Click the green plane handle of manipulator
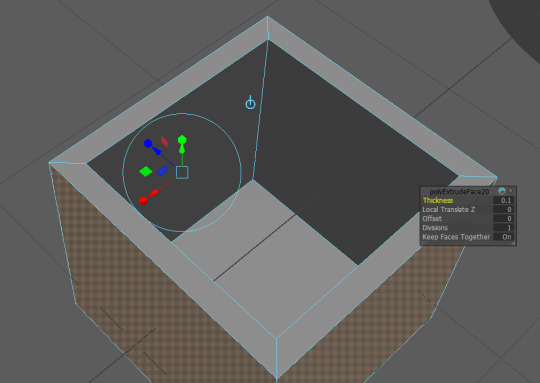The image size is (540, 383). (x=146, y=171)
